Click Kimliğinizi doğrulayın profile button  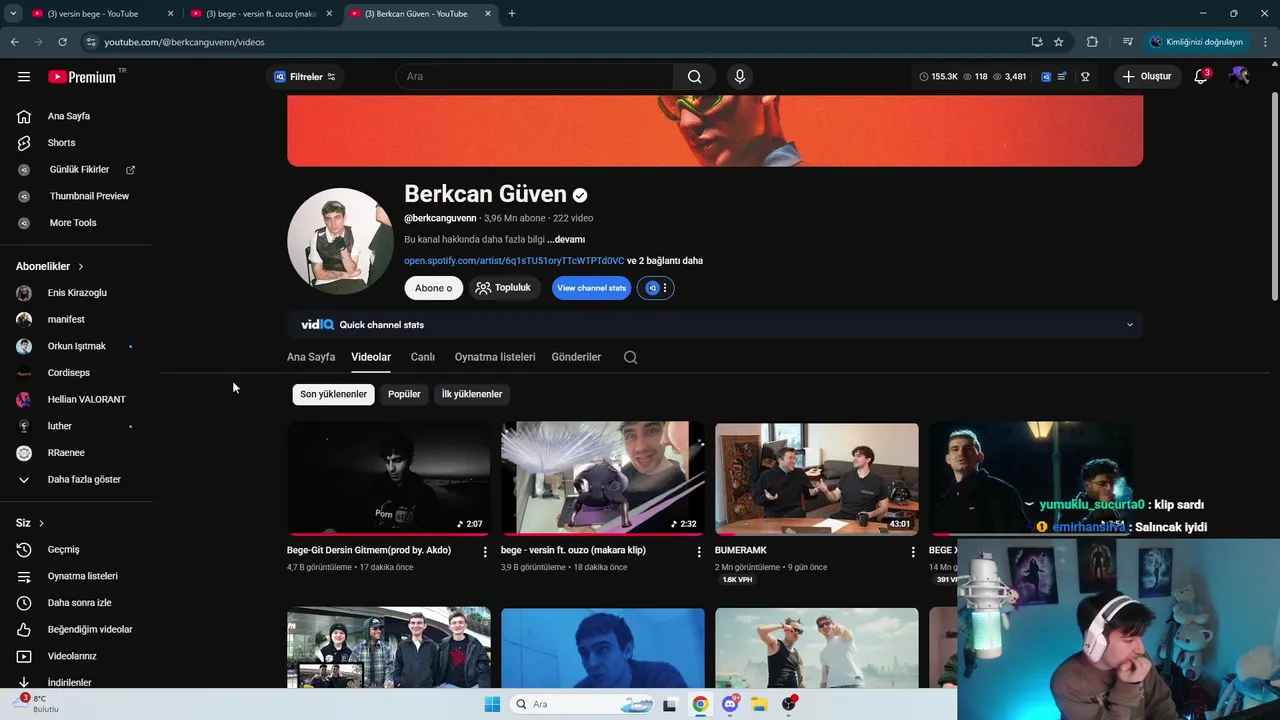(1196, 42)
